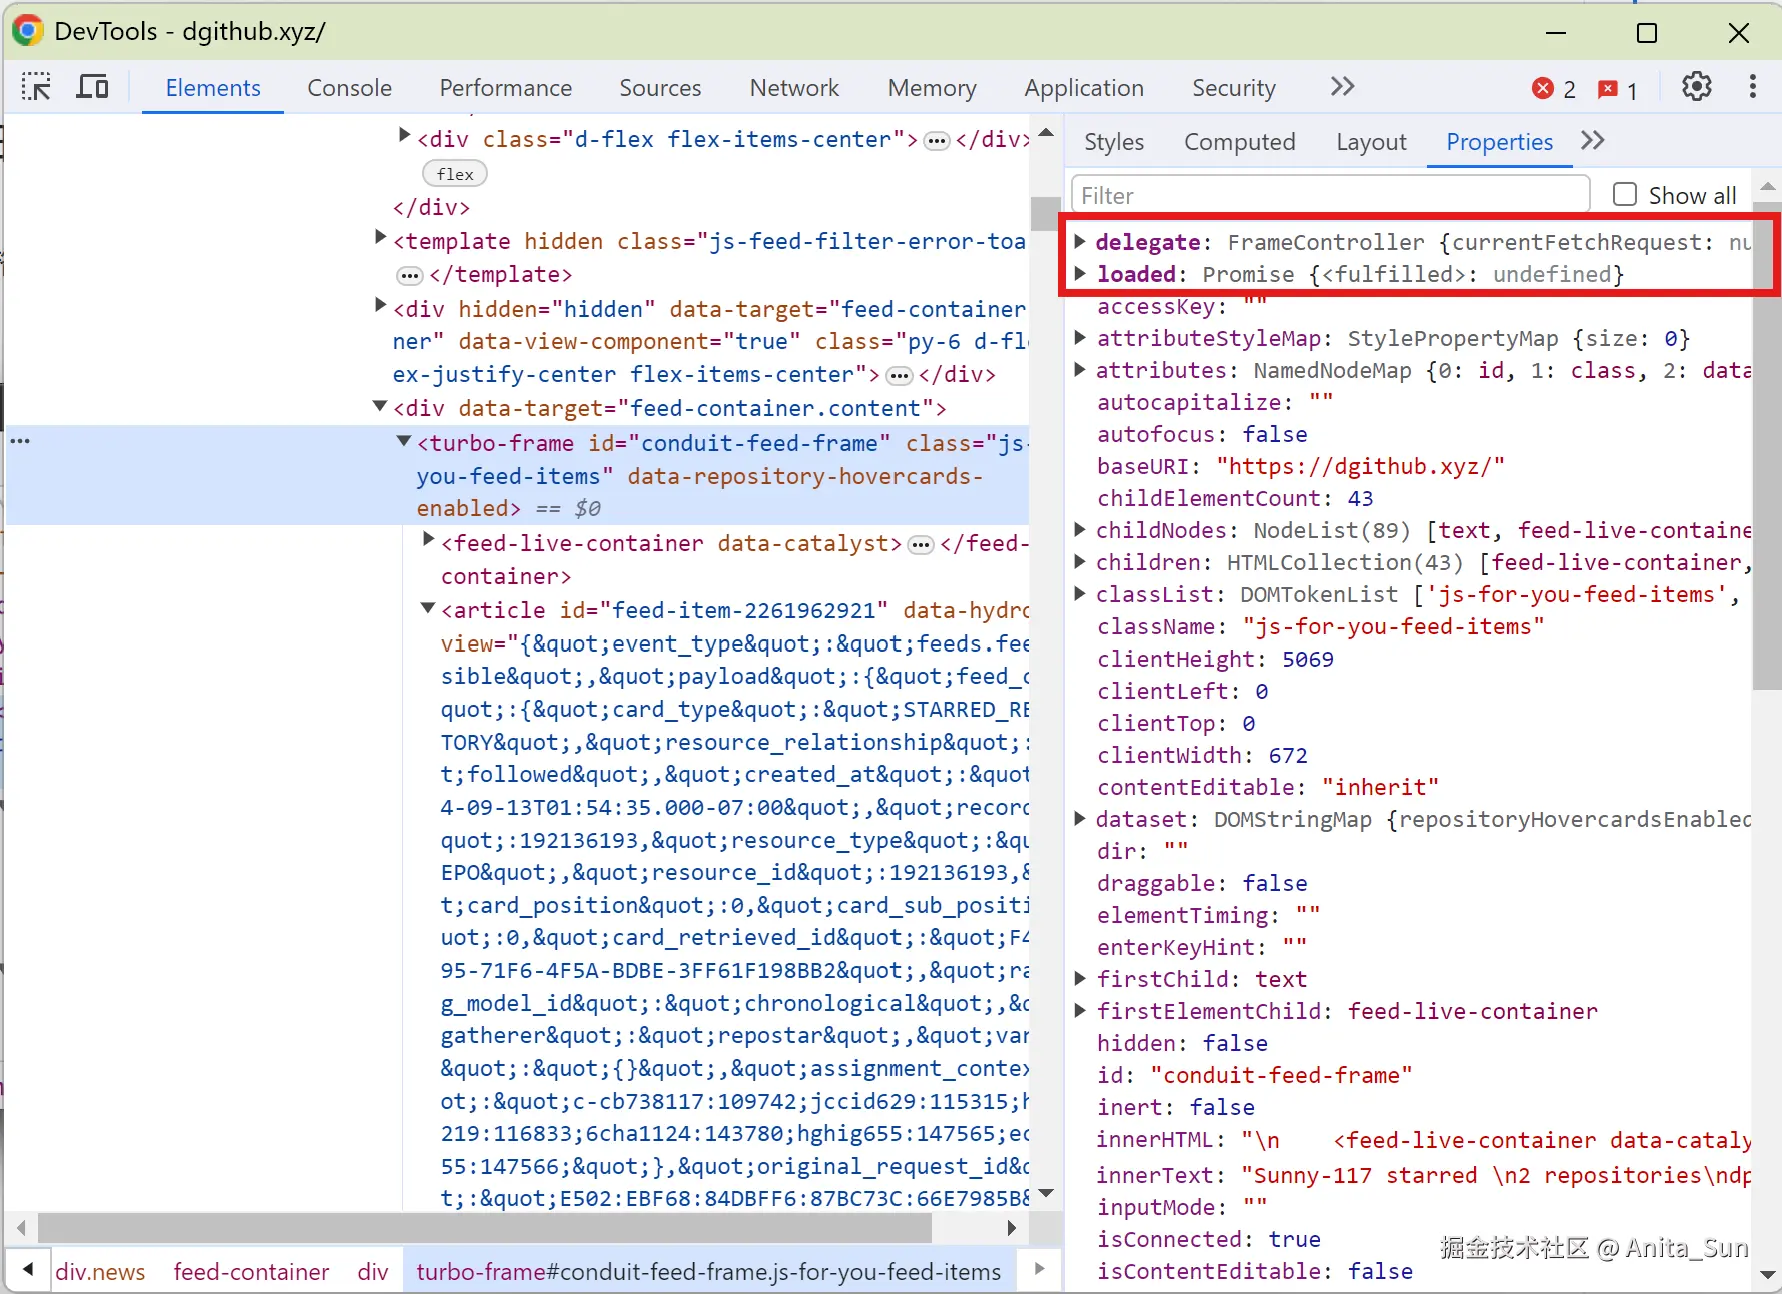
Task: Open the Network tab
Action: [x=794, y=88]
